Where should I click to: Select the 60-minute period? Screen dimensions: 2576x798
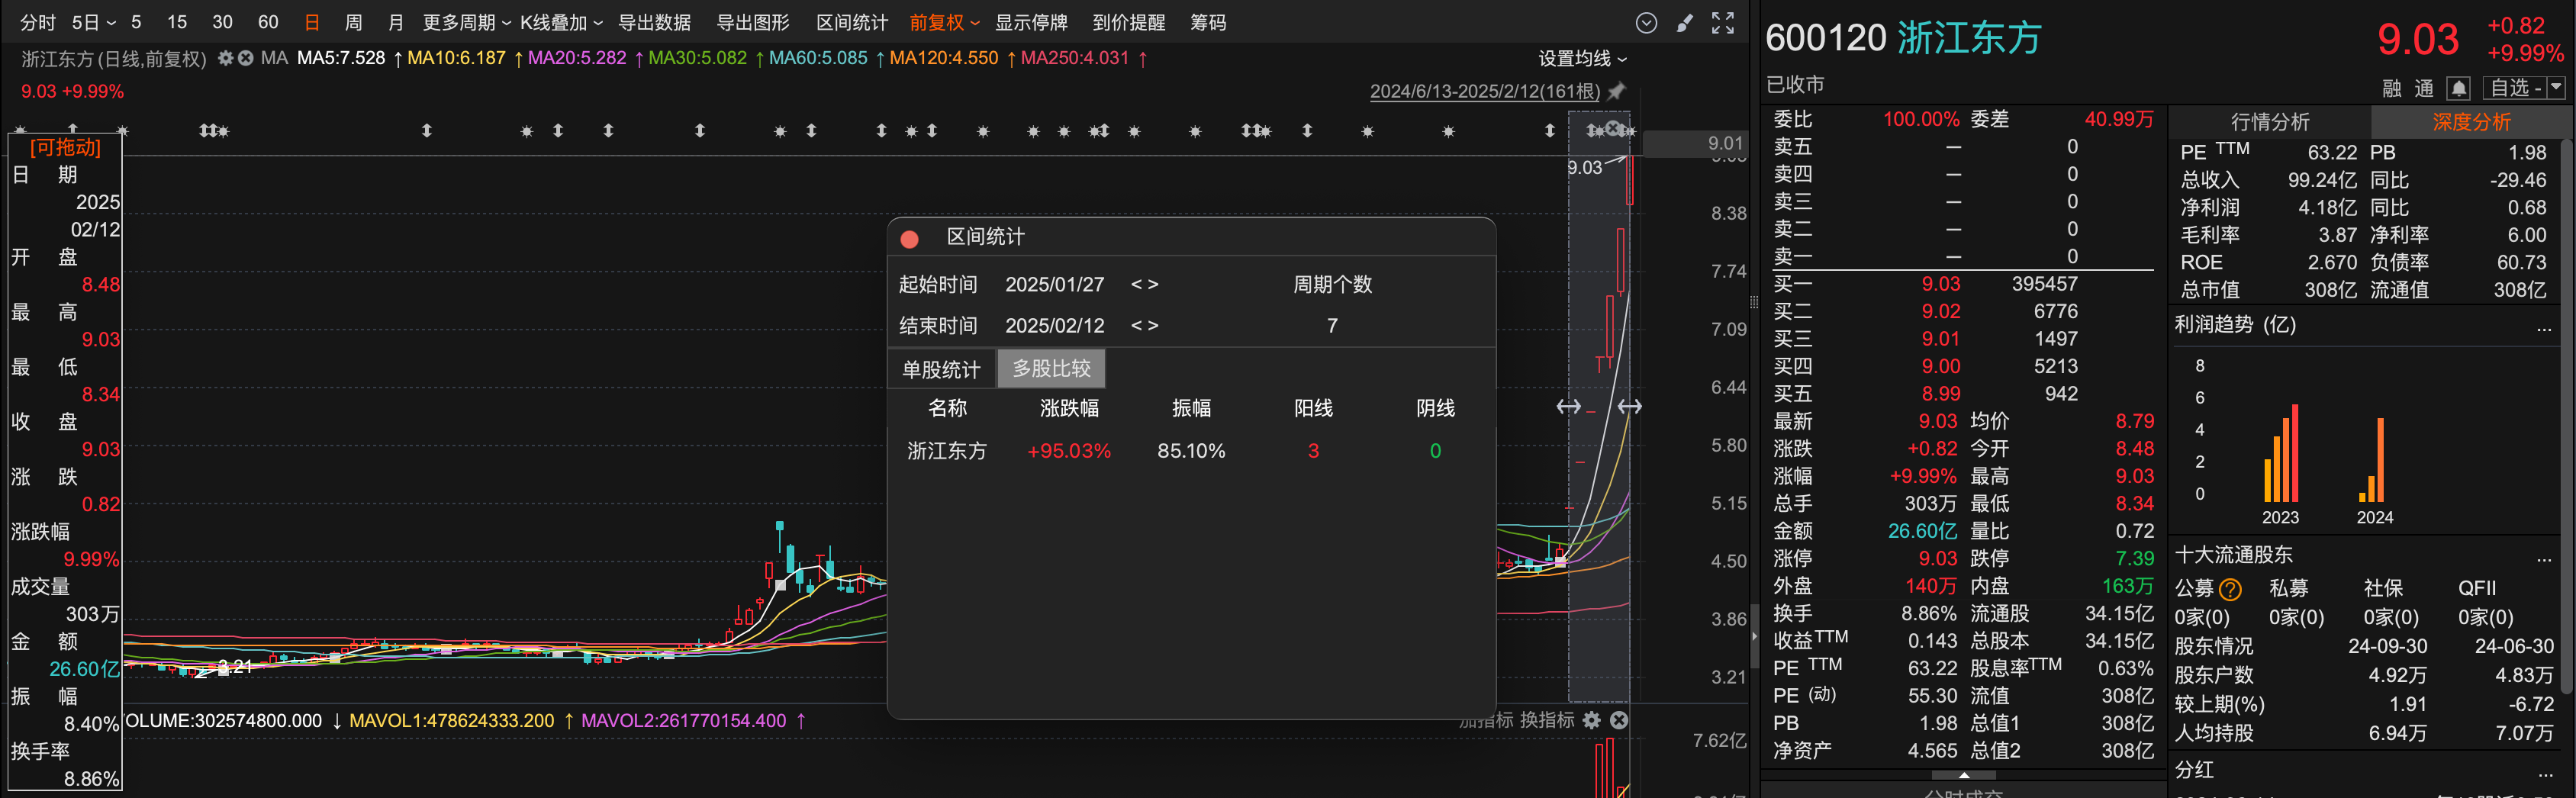click(x=268, y=22)
